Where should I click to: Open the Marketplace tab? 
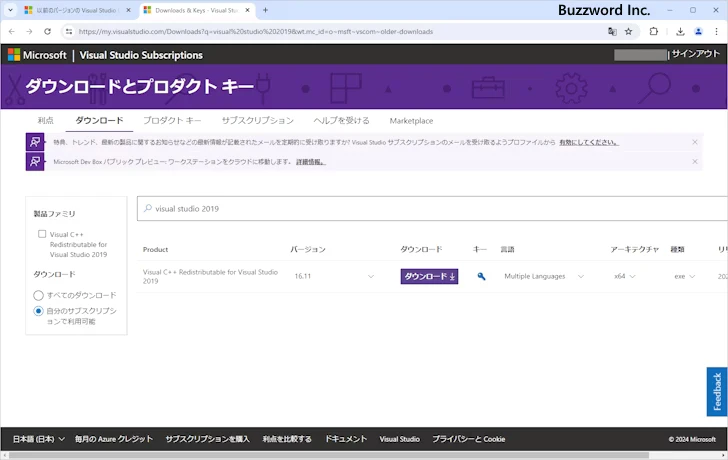(411, 121)
